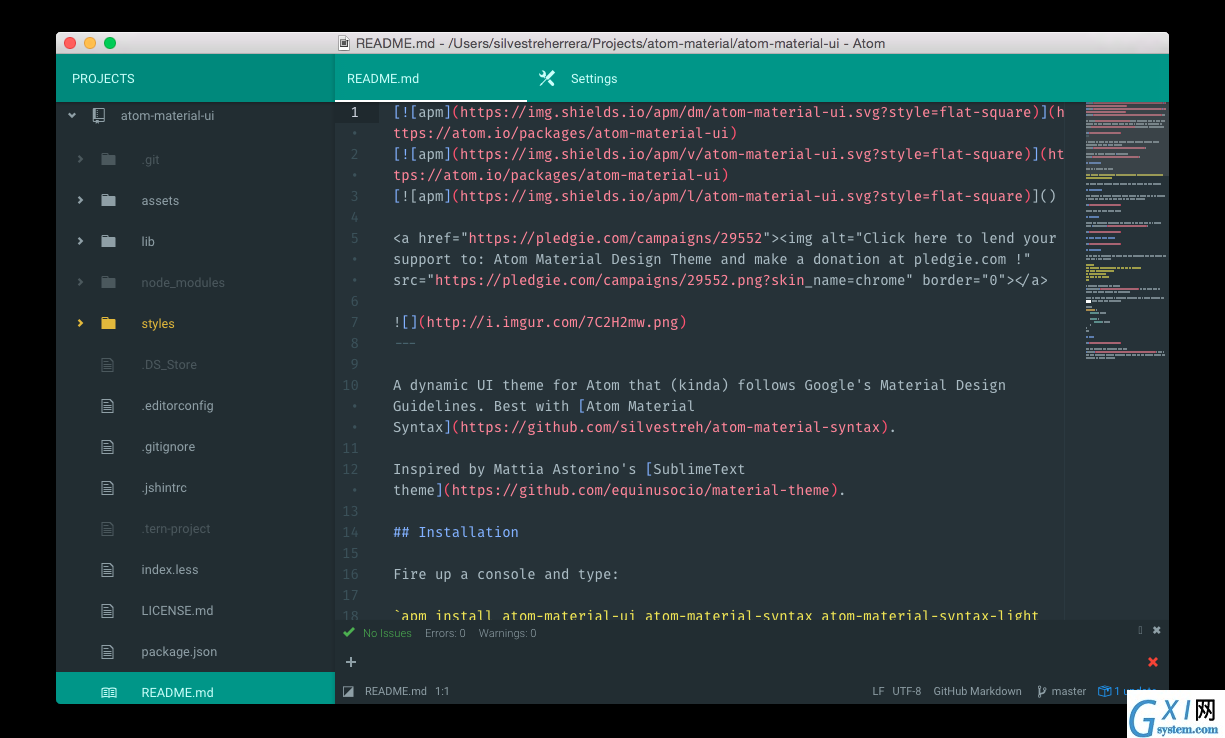Click the .DS_Store file icon
This screenshot has width=1225, height=738.
(108, 365)
